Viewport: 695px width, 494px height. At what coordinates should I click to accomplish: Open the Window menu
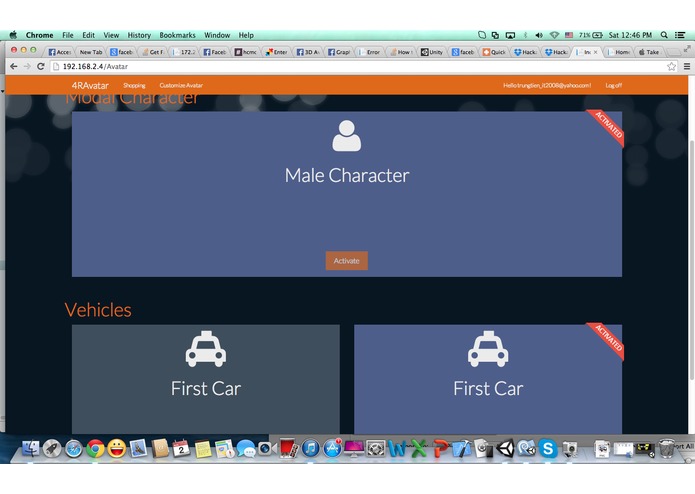point(217,35)
